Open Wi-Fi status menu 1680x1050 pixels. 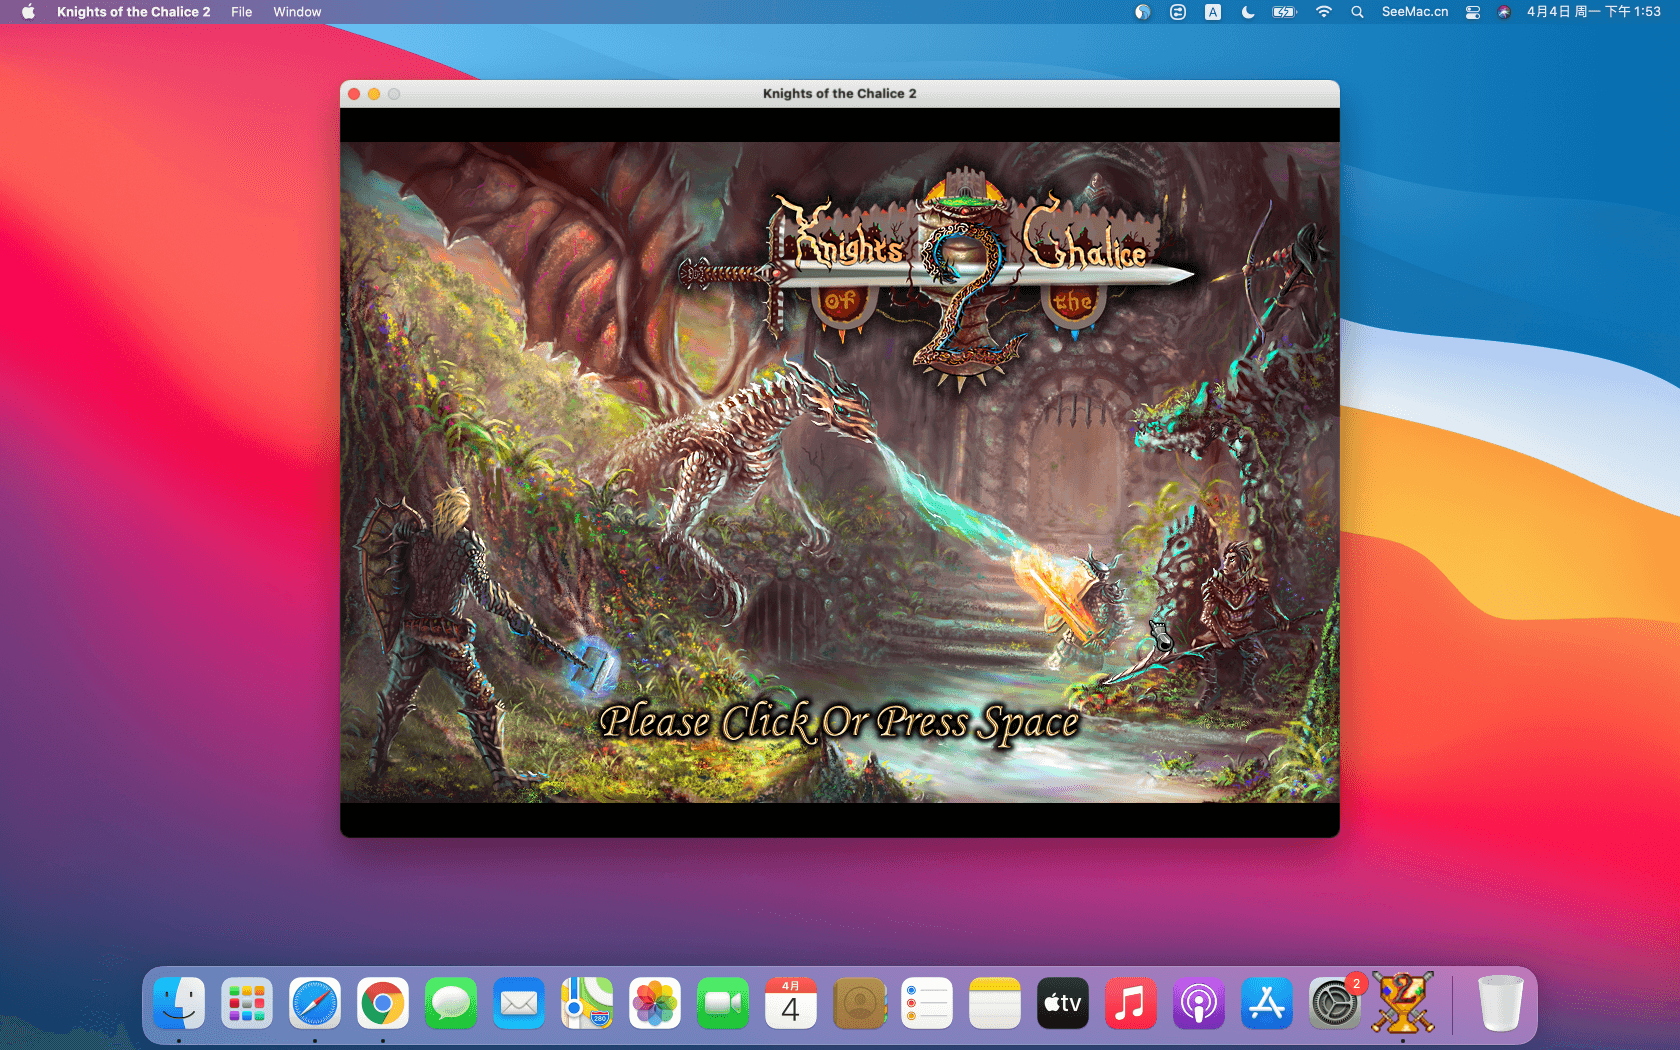click(1323, 12)
